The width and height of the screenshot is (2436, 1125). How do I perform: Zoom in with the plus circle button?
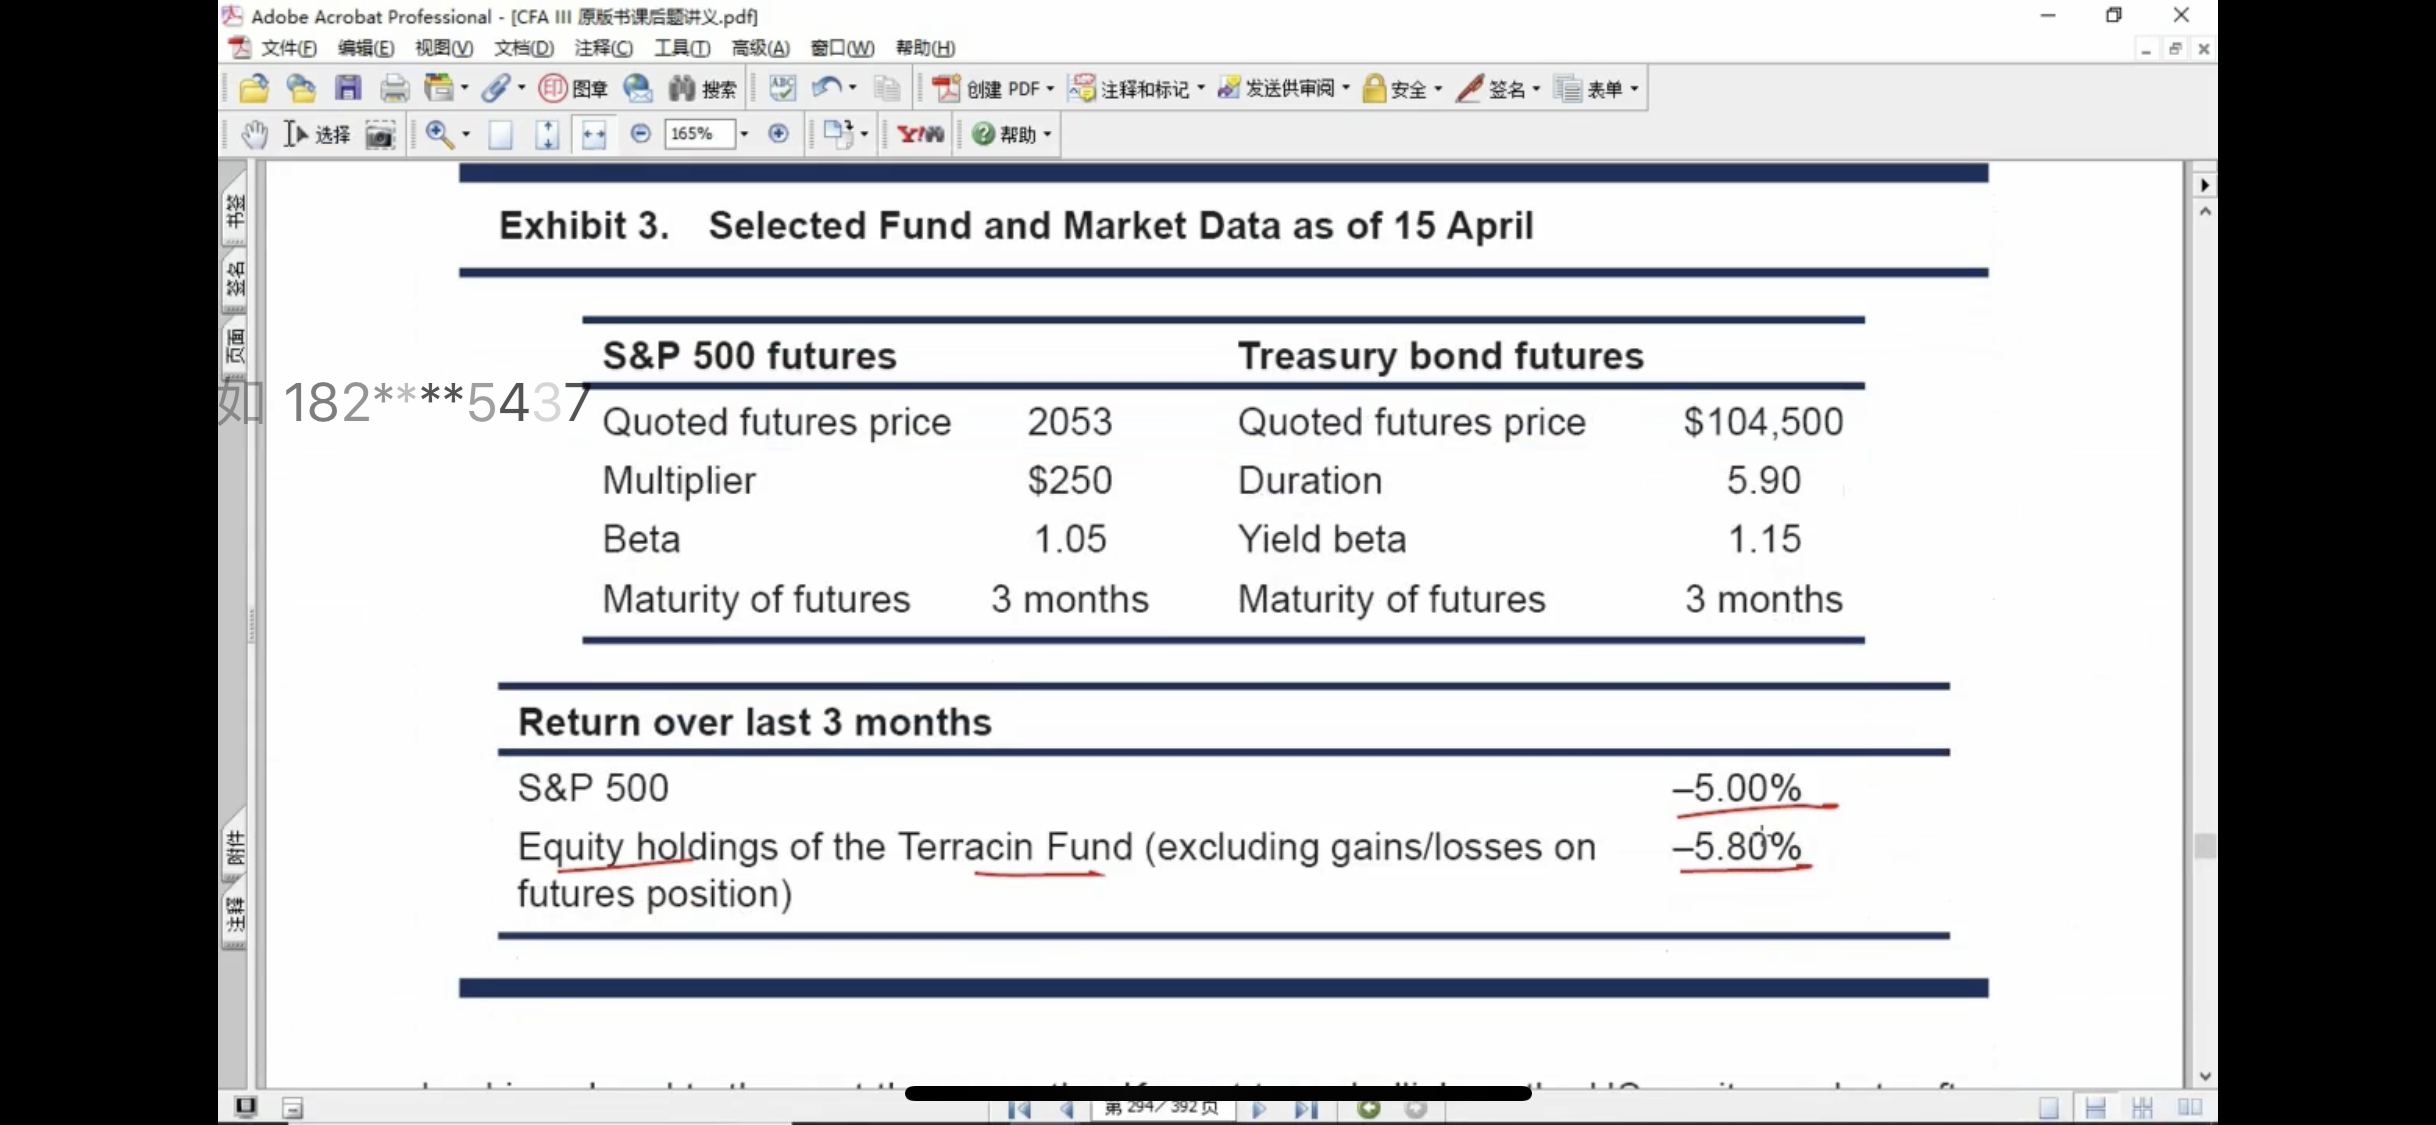(x=778, y=134)
